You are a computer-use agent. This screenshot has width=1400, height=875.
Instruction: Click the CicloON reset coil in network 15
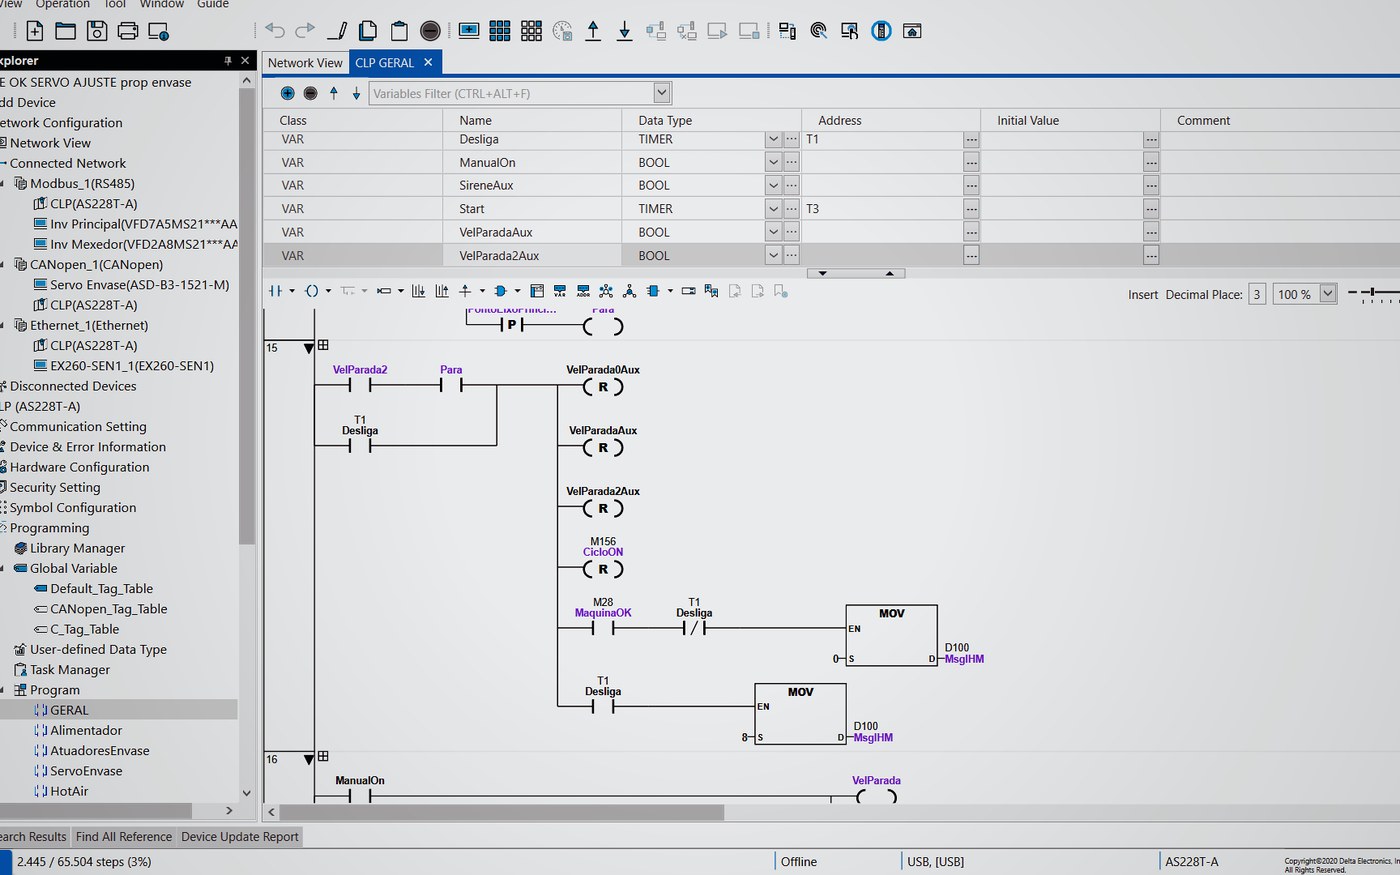(x=603, y=569)
